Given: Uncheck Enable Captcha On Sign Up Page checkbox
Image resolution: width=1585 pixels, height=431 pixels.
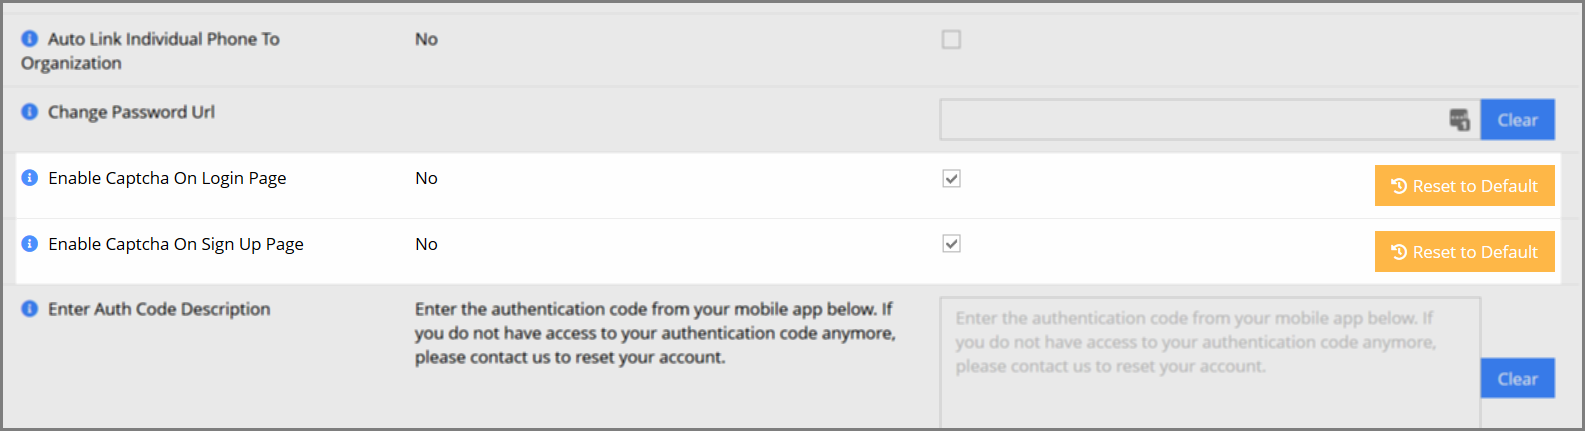Looking at the screenshot, I should coord(951,243).
